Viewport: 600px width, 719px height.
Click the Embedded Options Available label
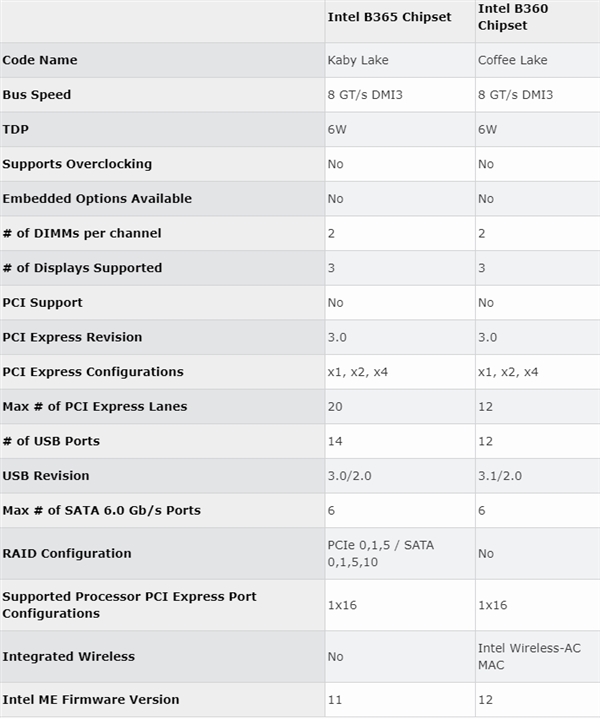97,198
